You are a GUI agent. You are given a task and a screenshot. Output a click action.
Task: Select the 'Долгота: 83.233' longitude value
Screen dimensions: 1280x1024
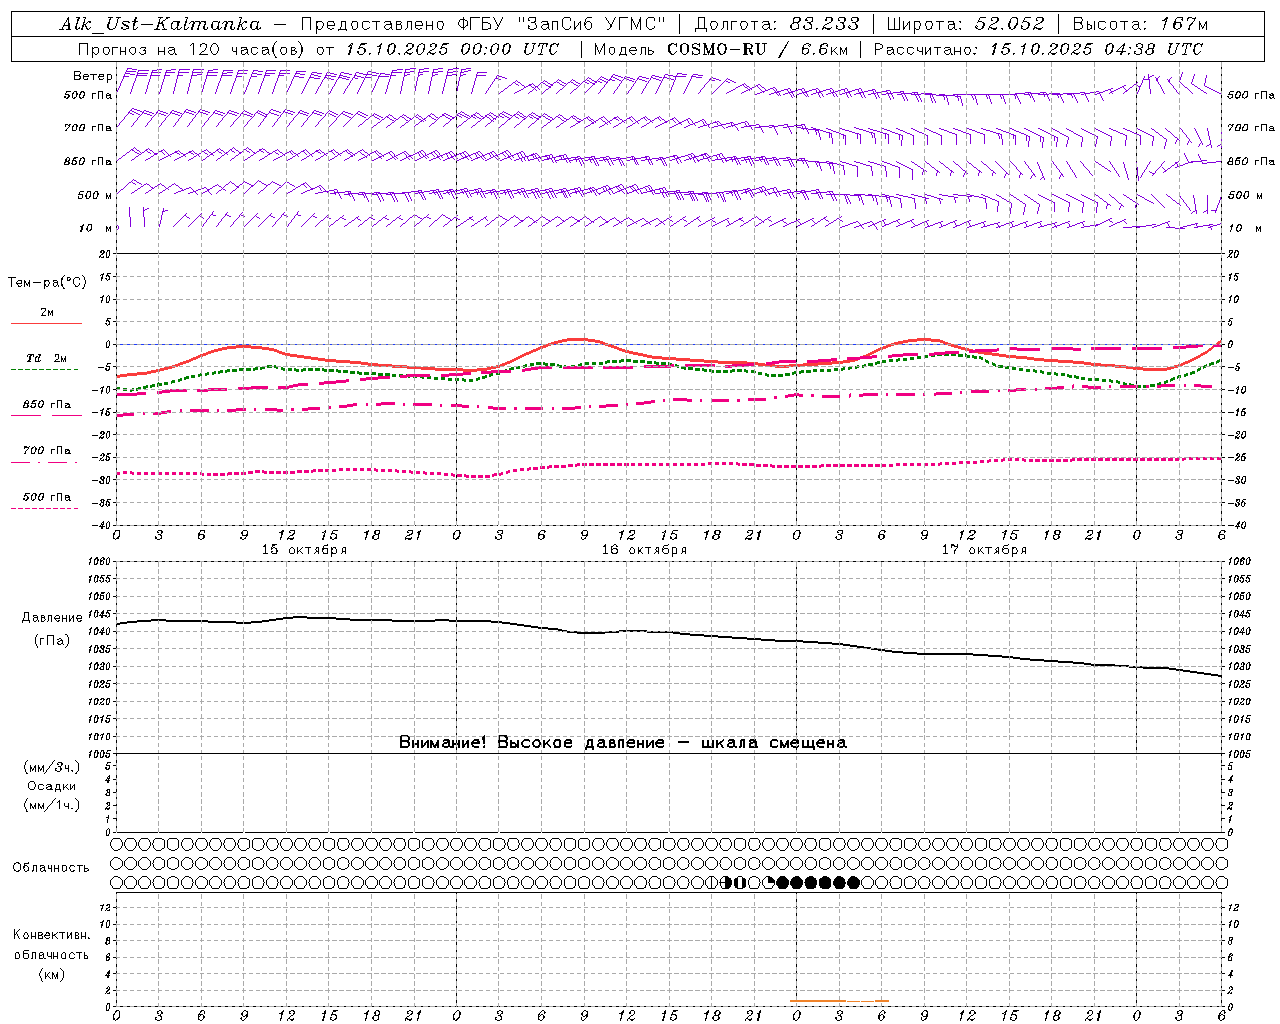[x=775, y=24]
